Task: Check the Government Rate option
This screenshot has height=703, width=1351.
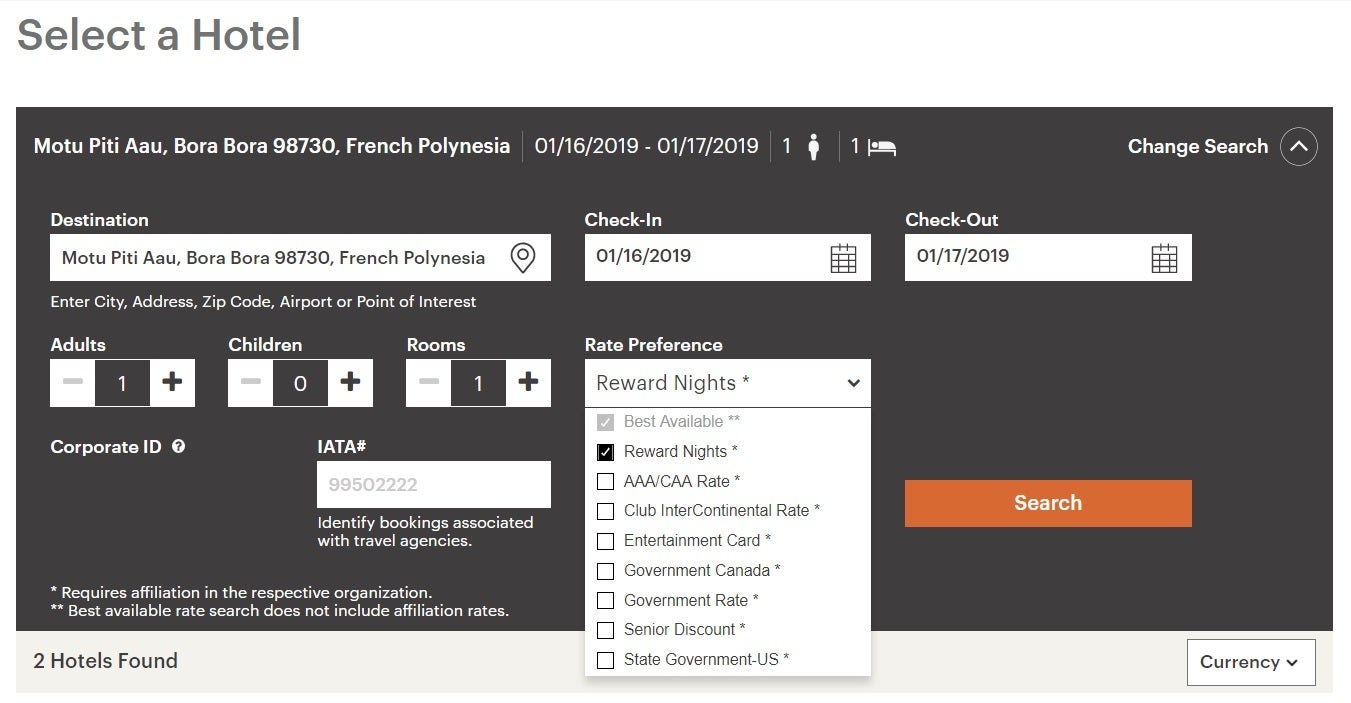Action: [x=605, y=601]
